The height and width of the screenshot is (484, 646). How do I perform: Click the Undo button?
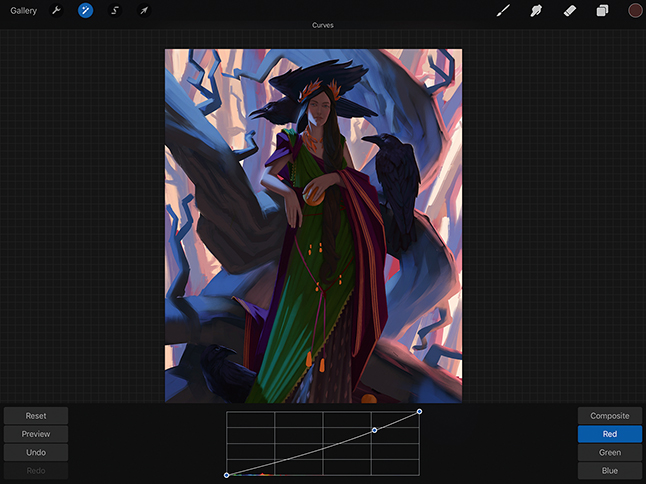(x=36, y=452)
